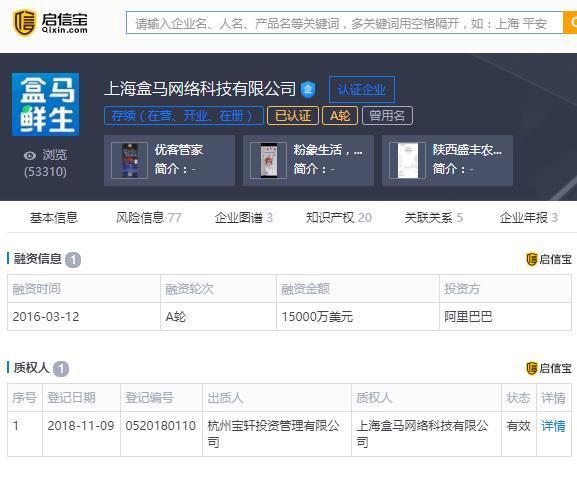The image size is (577, 477).
Task: Open the 优客管家 product thumbnail
Action: [130, 160]
